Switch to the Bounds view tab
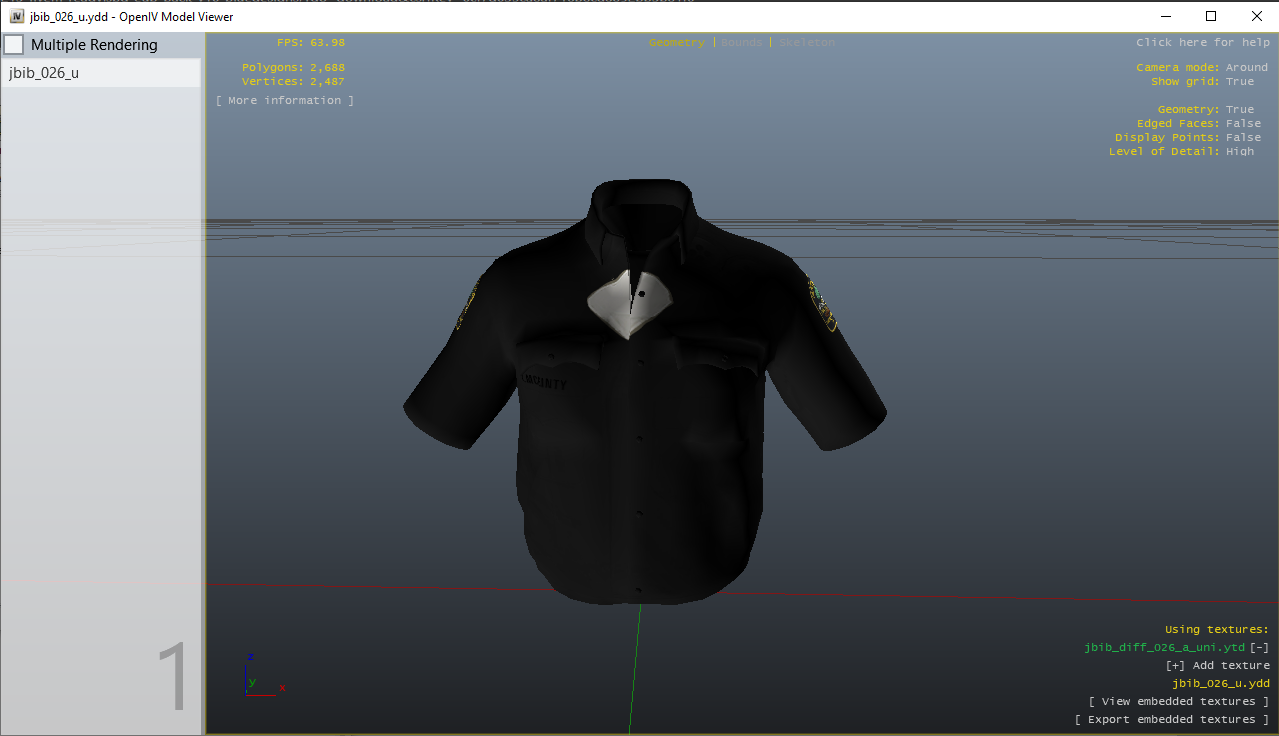Viewport: 1279px width, 736px height. tap(742, 43)
